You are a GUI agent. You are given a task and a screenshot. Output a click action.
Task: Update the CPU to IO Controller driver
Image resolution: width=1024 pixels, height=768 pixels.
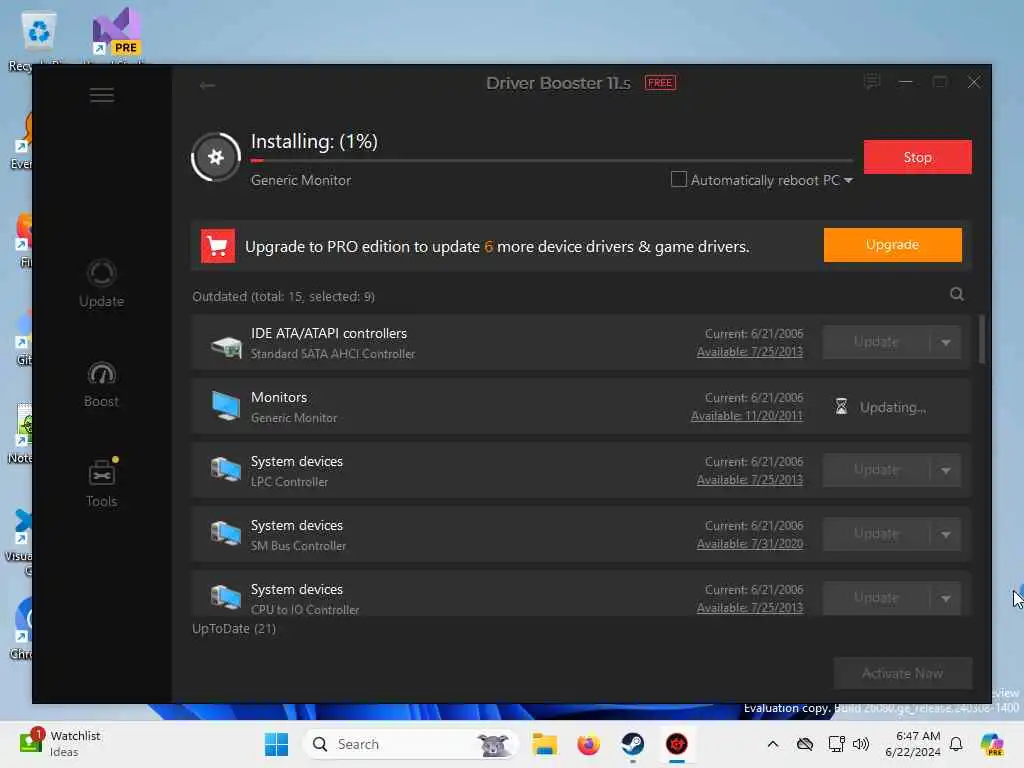pos(876,598)
